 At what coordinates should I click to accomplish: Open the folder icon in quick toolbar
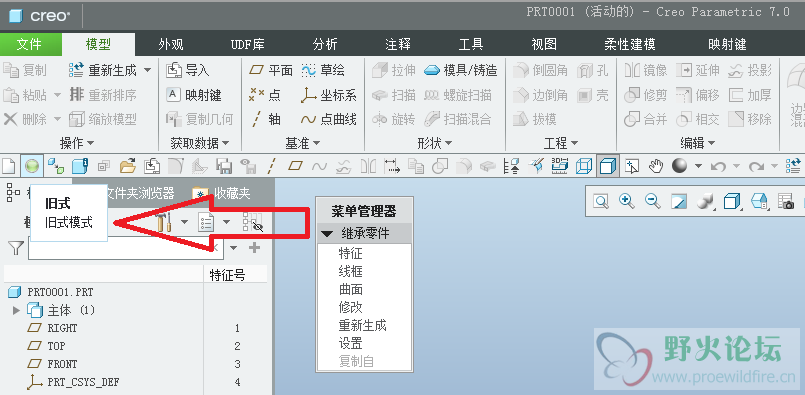click(127, 166)
